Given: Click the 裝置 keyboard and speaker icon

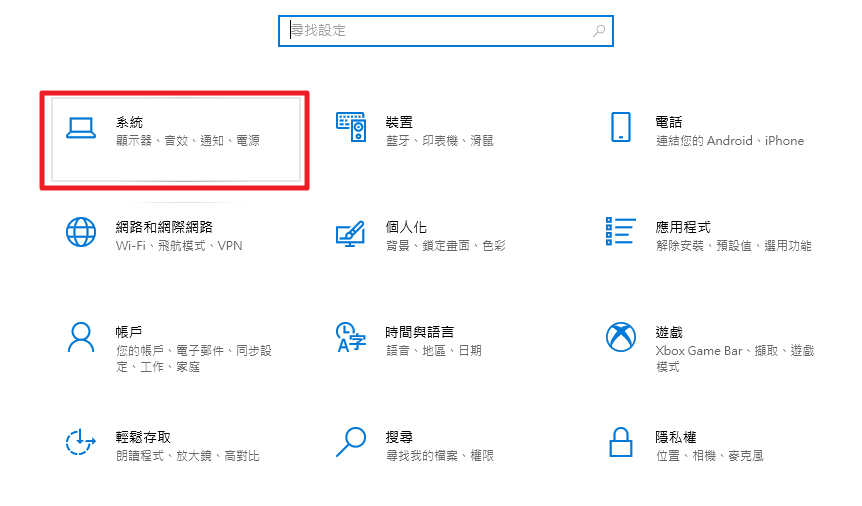Looking at the screenshot, I should tap(351, 127).
